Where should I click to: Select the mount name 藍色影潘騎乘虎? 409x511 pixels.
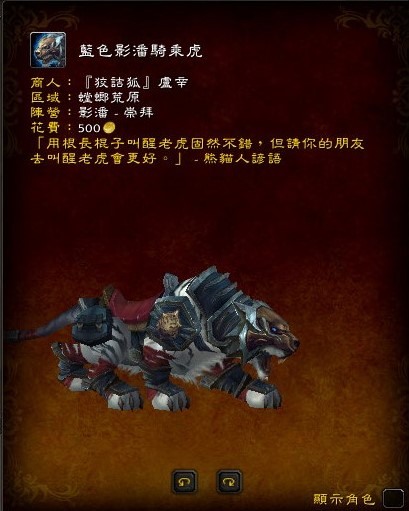click(140, 51)
